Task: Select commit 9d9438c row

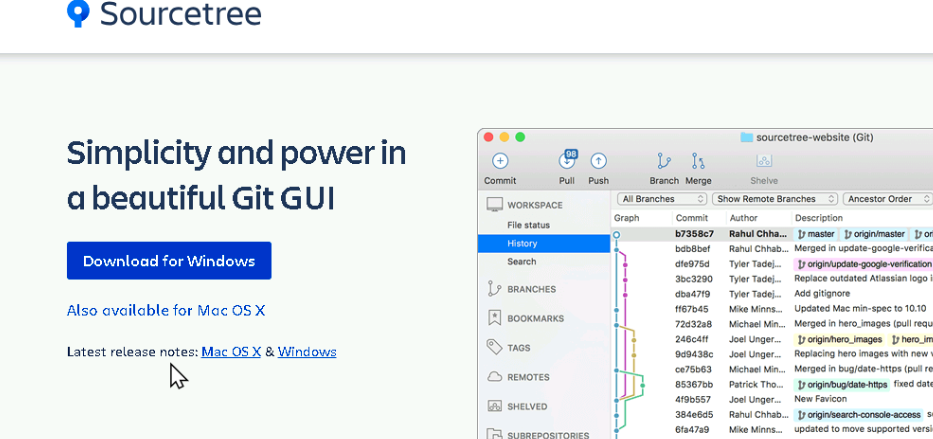Action: coord(772,354)
